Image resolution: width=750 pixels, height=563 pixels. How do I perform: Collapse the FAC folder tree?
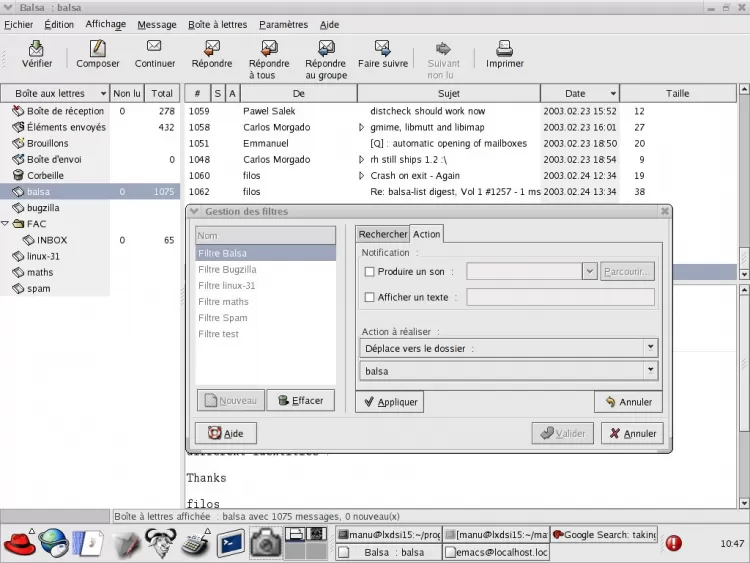(x=6, y=224)
